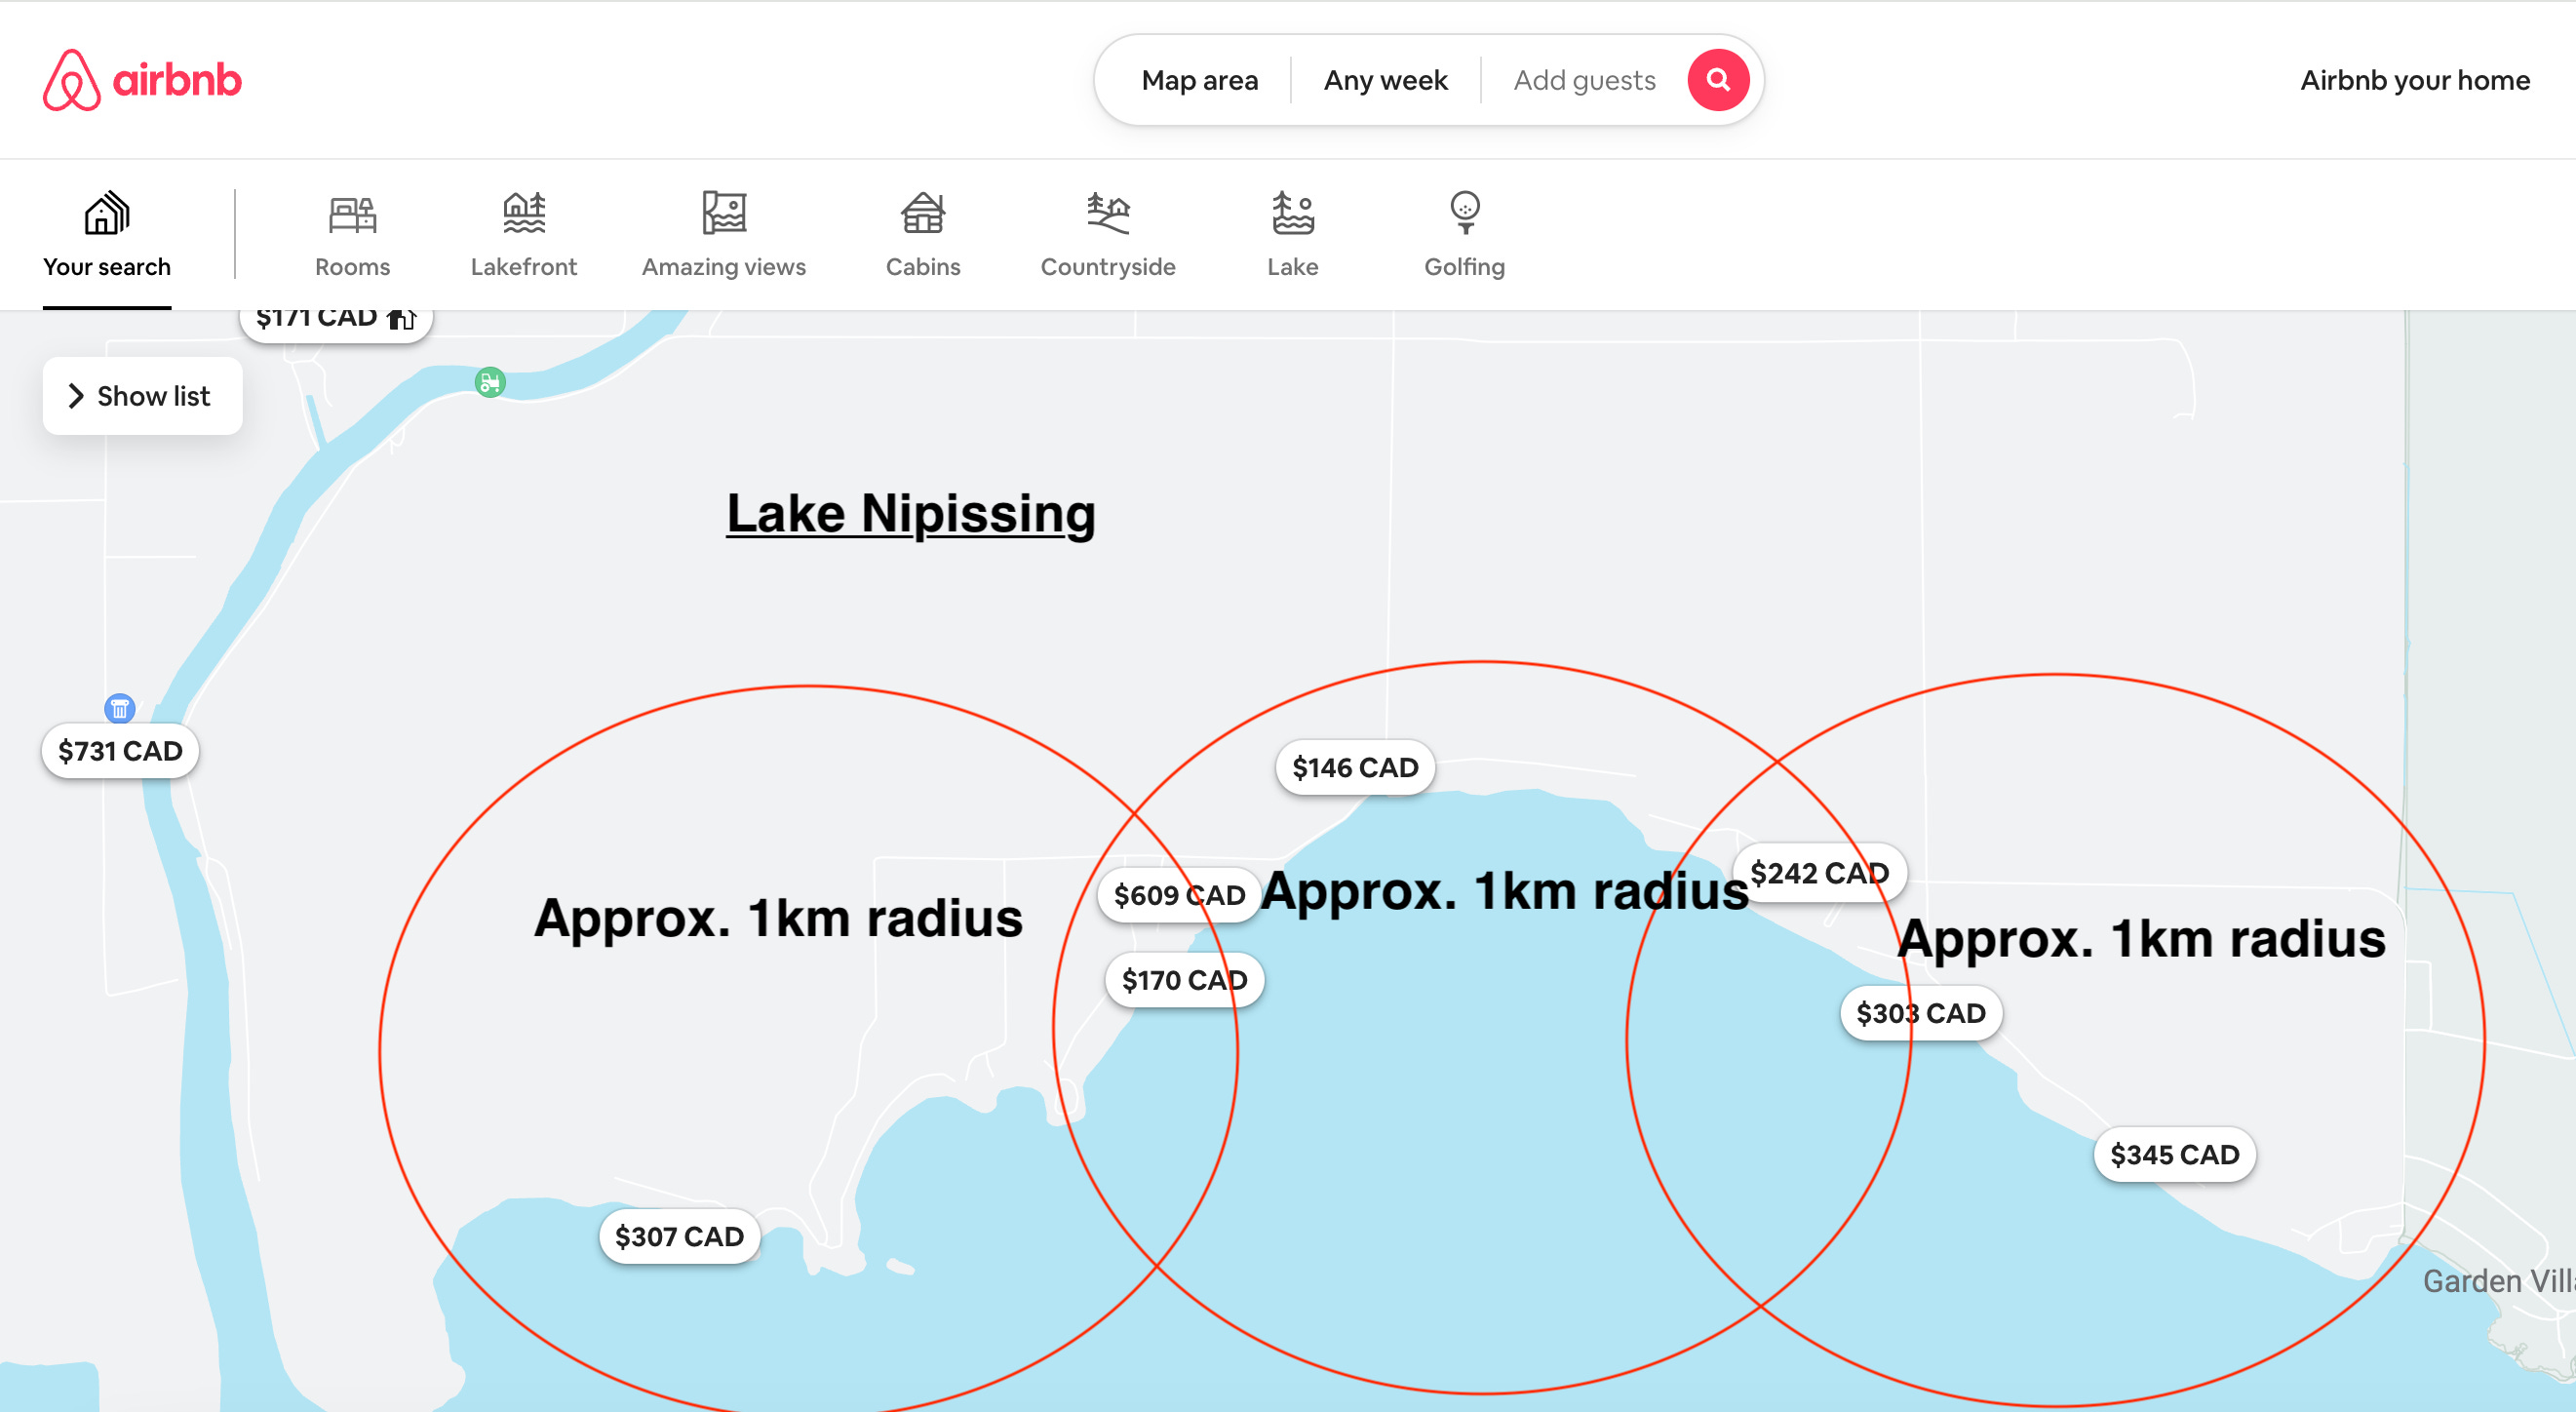Click the Airbnb logo

click(142, 80)
